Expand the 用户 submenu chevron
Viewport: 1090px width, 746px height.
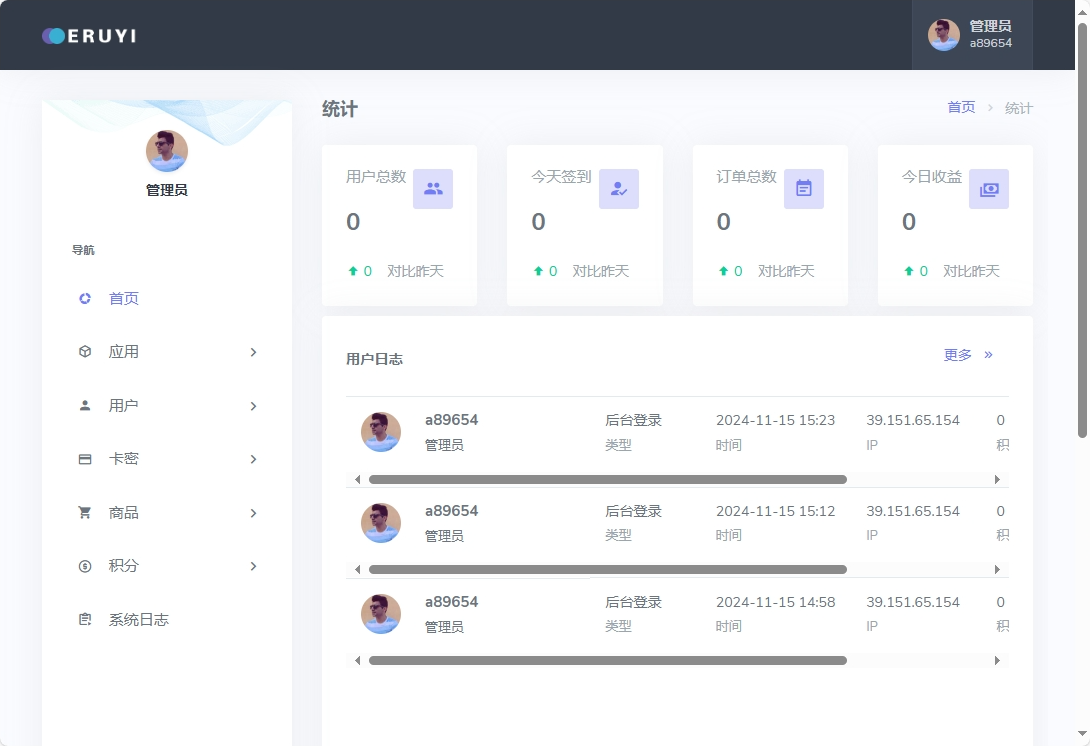click(253, 406)
